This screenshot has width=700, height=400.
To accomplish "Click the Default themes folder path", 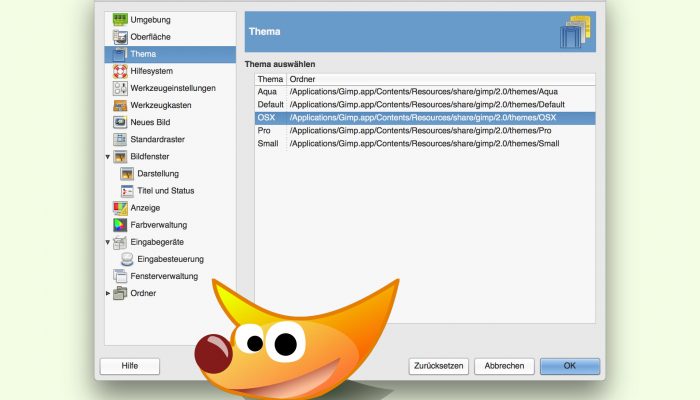I will [427, 105].
